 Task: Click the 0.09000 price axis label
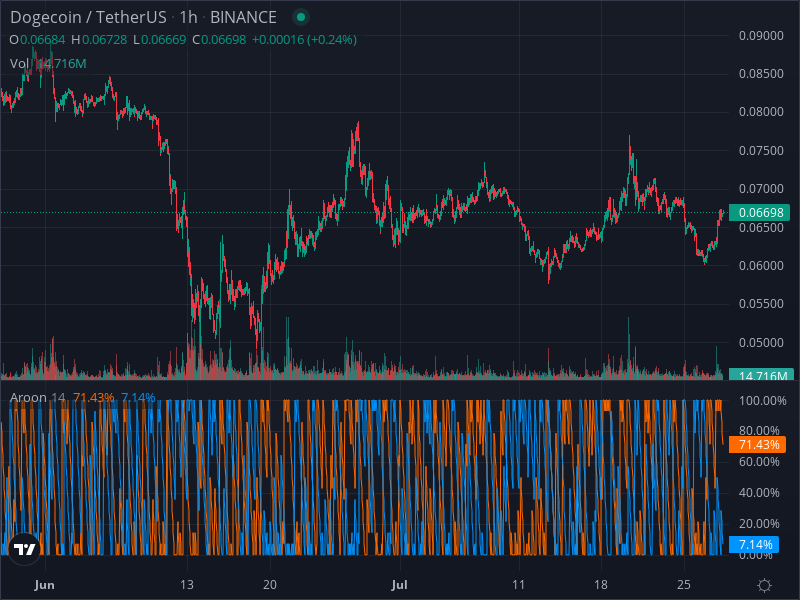[x=761, y=36]
